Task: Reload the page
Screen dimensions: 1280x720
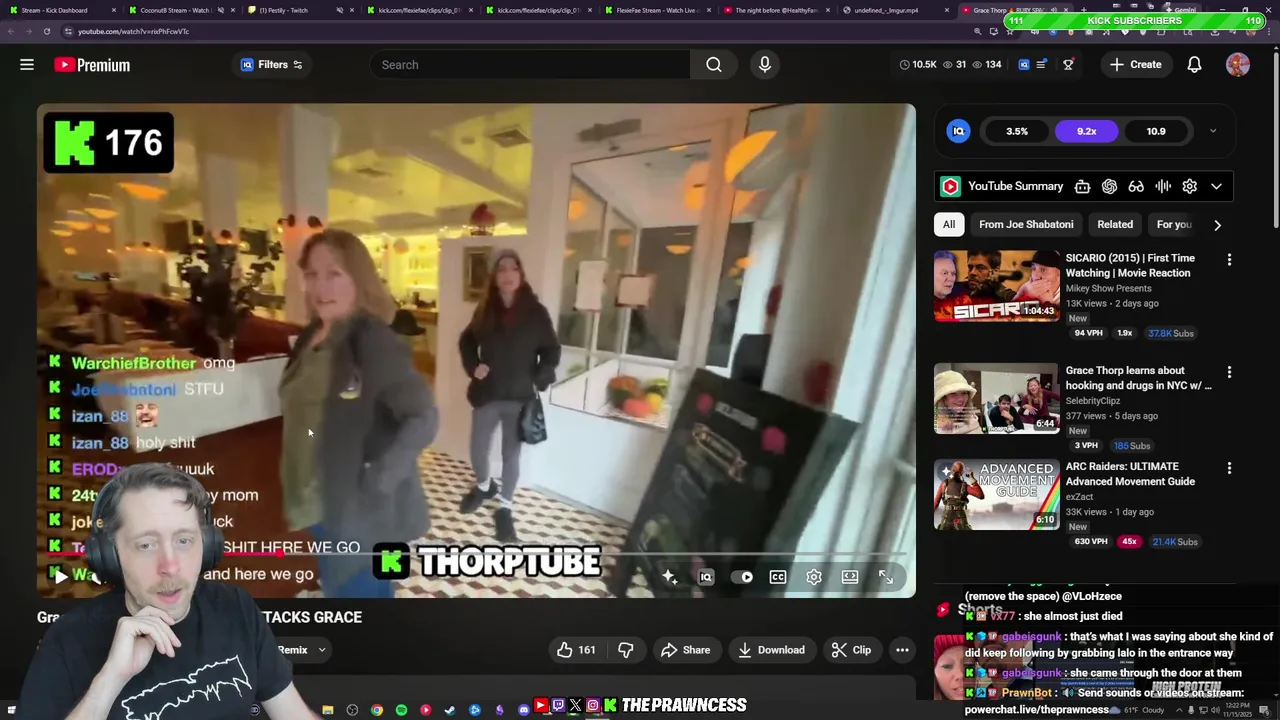Action: coord(47,31)
